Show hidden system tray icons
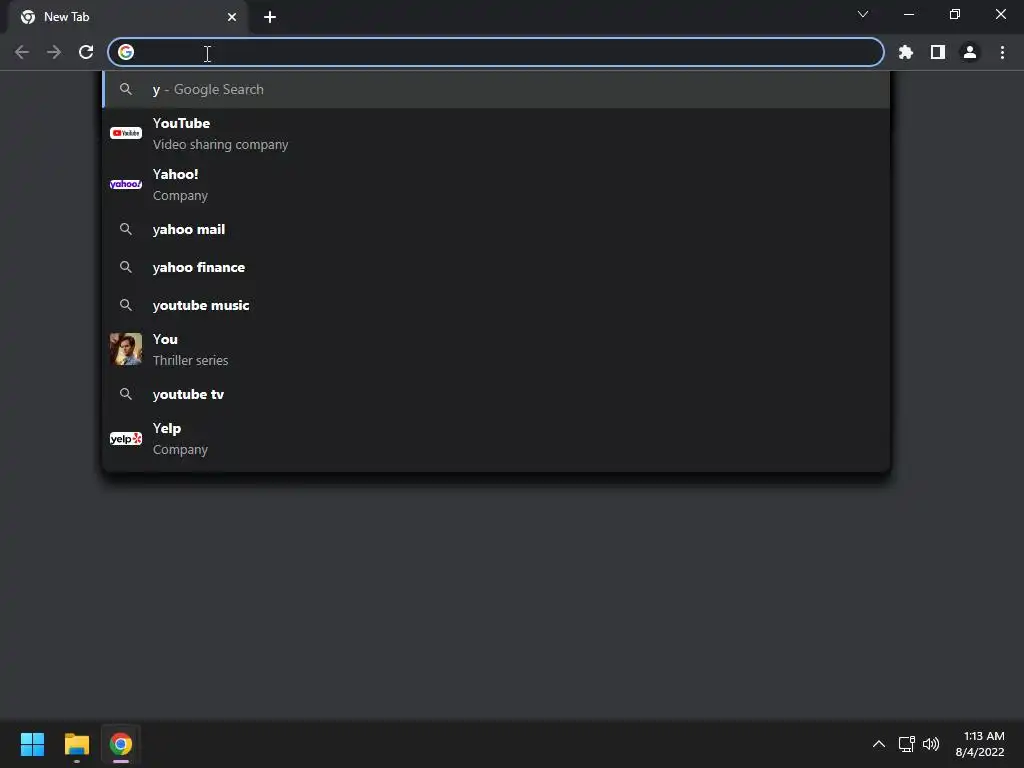 click(879, 744)
